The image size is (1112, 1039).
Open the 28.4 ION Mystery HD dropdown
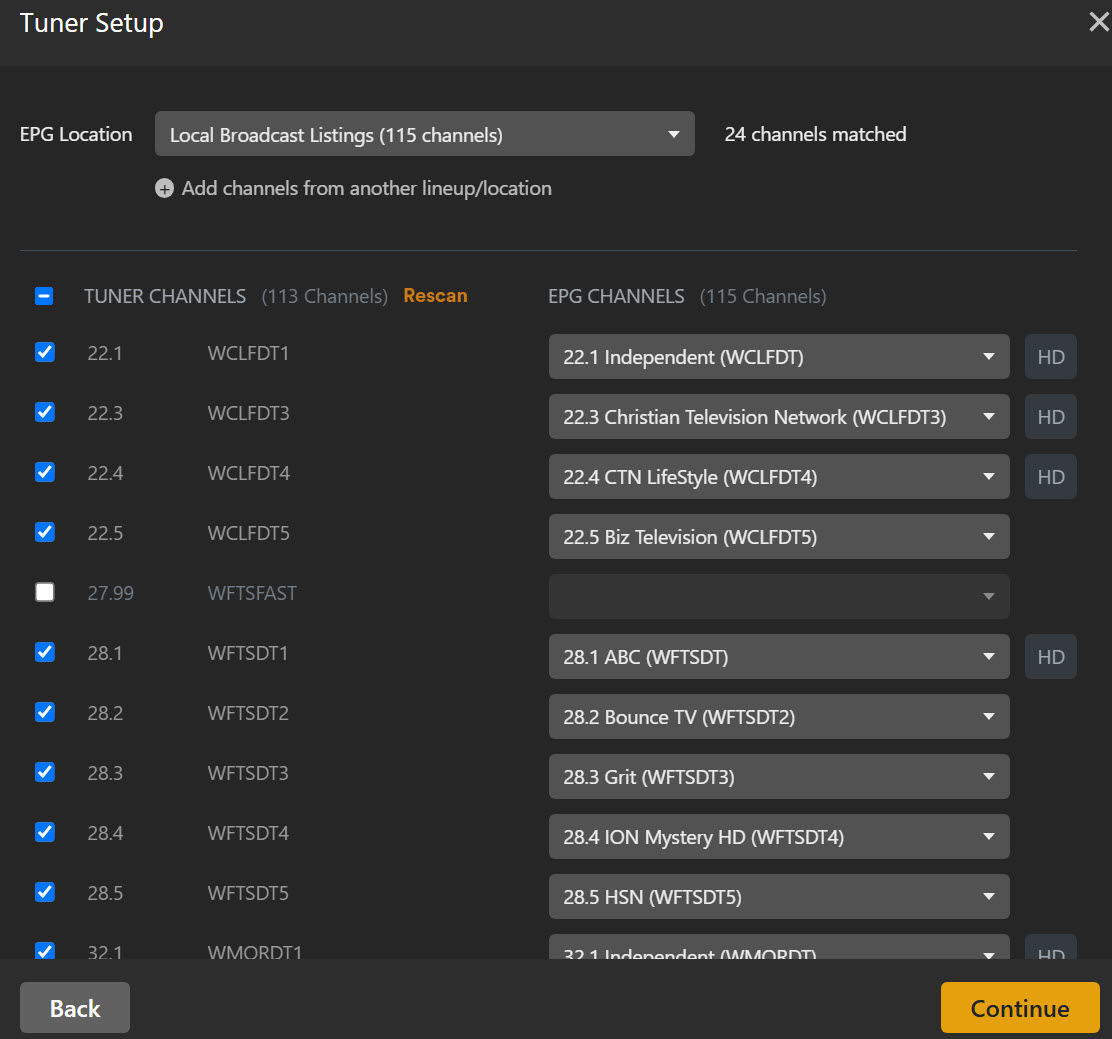pos(778,837)
